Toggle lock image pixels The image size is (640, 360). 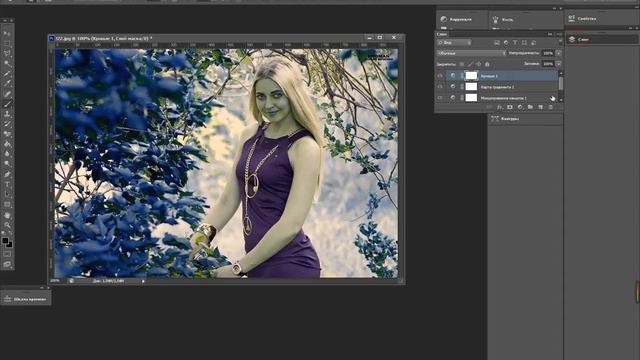click(x=470, y=64)
